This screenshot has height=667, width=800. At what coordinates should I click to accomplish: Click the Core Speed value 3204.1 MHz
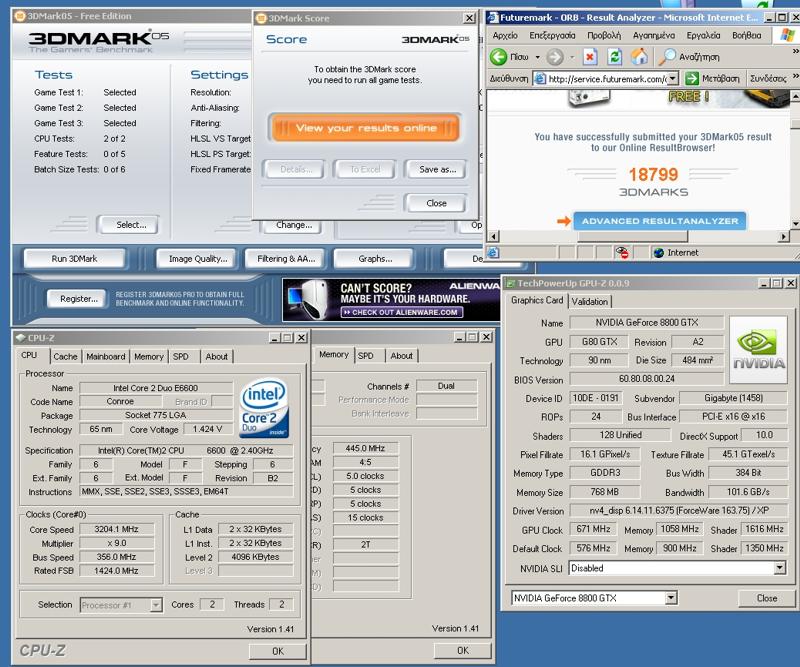(116, 529)
